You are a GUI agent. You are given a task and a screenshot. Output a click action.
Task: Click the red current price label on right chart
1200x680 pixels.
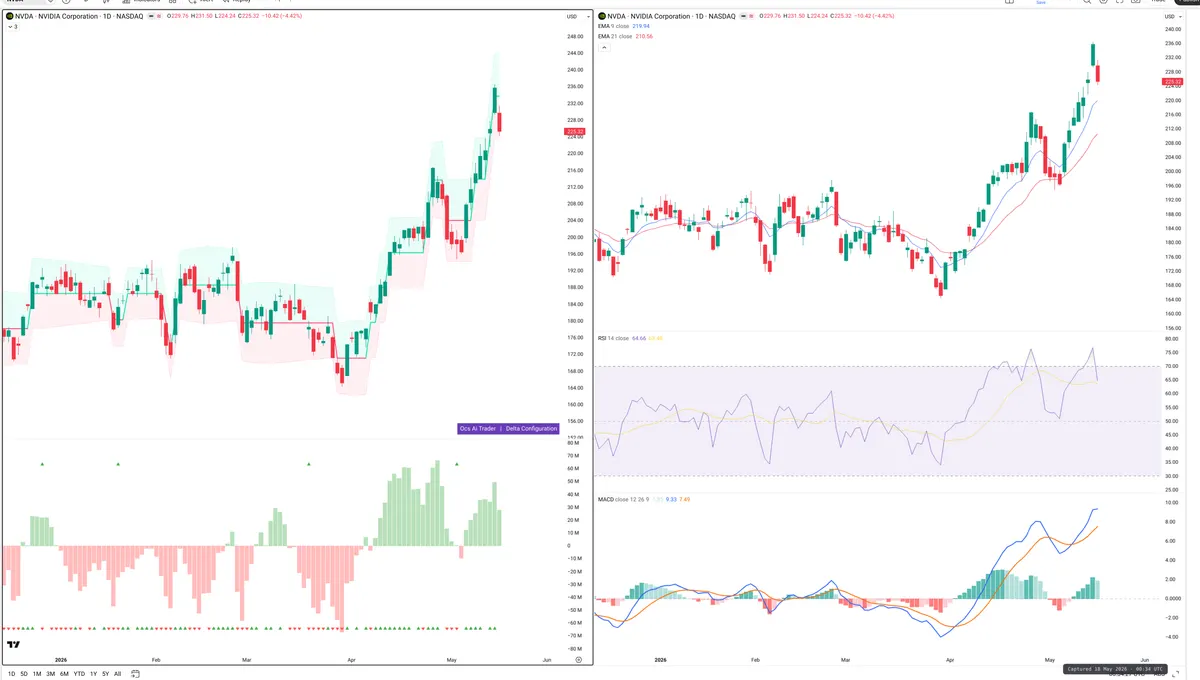pyautogui.click(x=1174, y=82)
